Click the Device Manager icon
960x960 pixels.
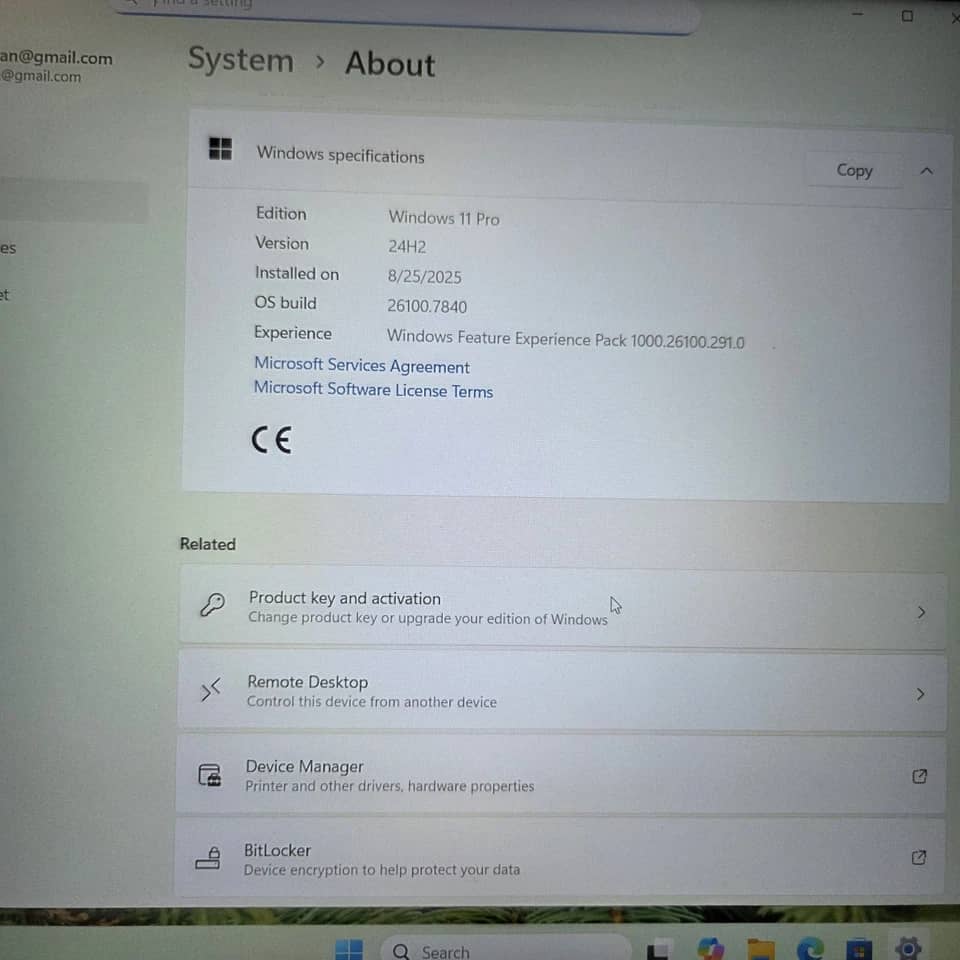(x=209, y=774)
